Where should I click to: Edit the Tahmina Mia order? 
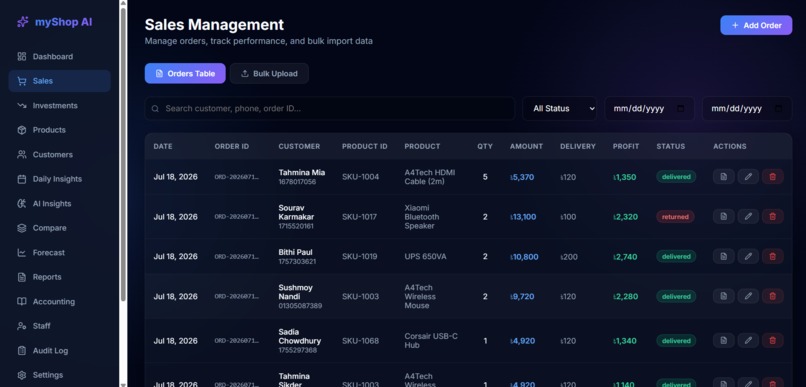click(748, 177)
